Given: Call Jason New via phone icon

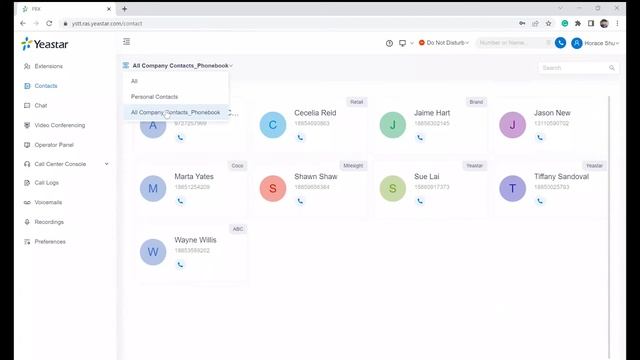Looking at the screenshot, I should click(x=540, y=138).
